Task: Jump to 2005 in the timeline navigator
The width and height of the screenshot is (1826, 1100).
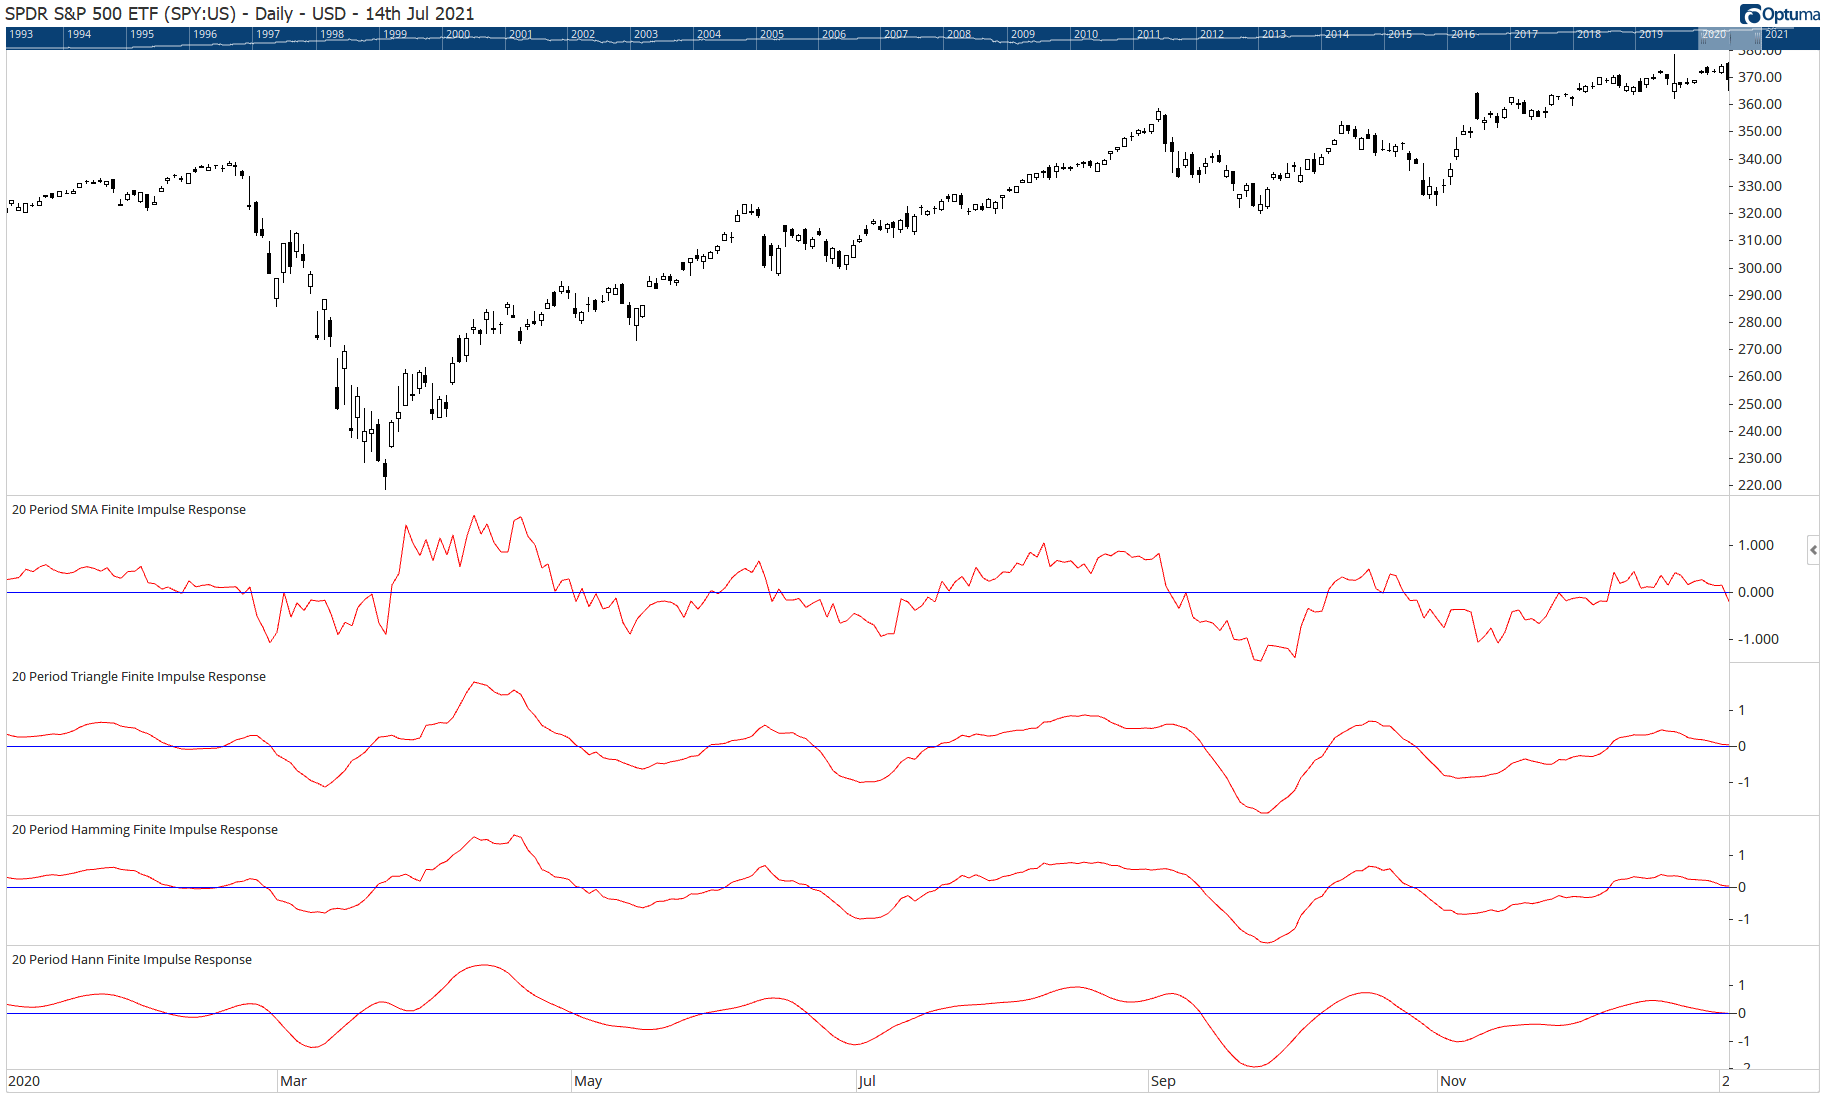Action: point(772,34)
